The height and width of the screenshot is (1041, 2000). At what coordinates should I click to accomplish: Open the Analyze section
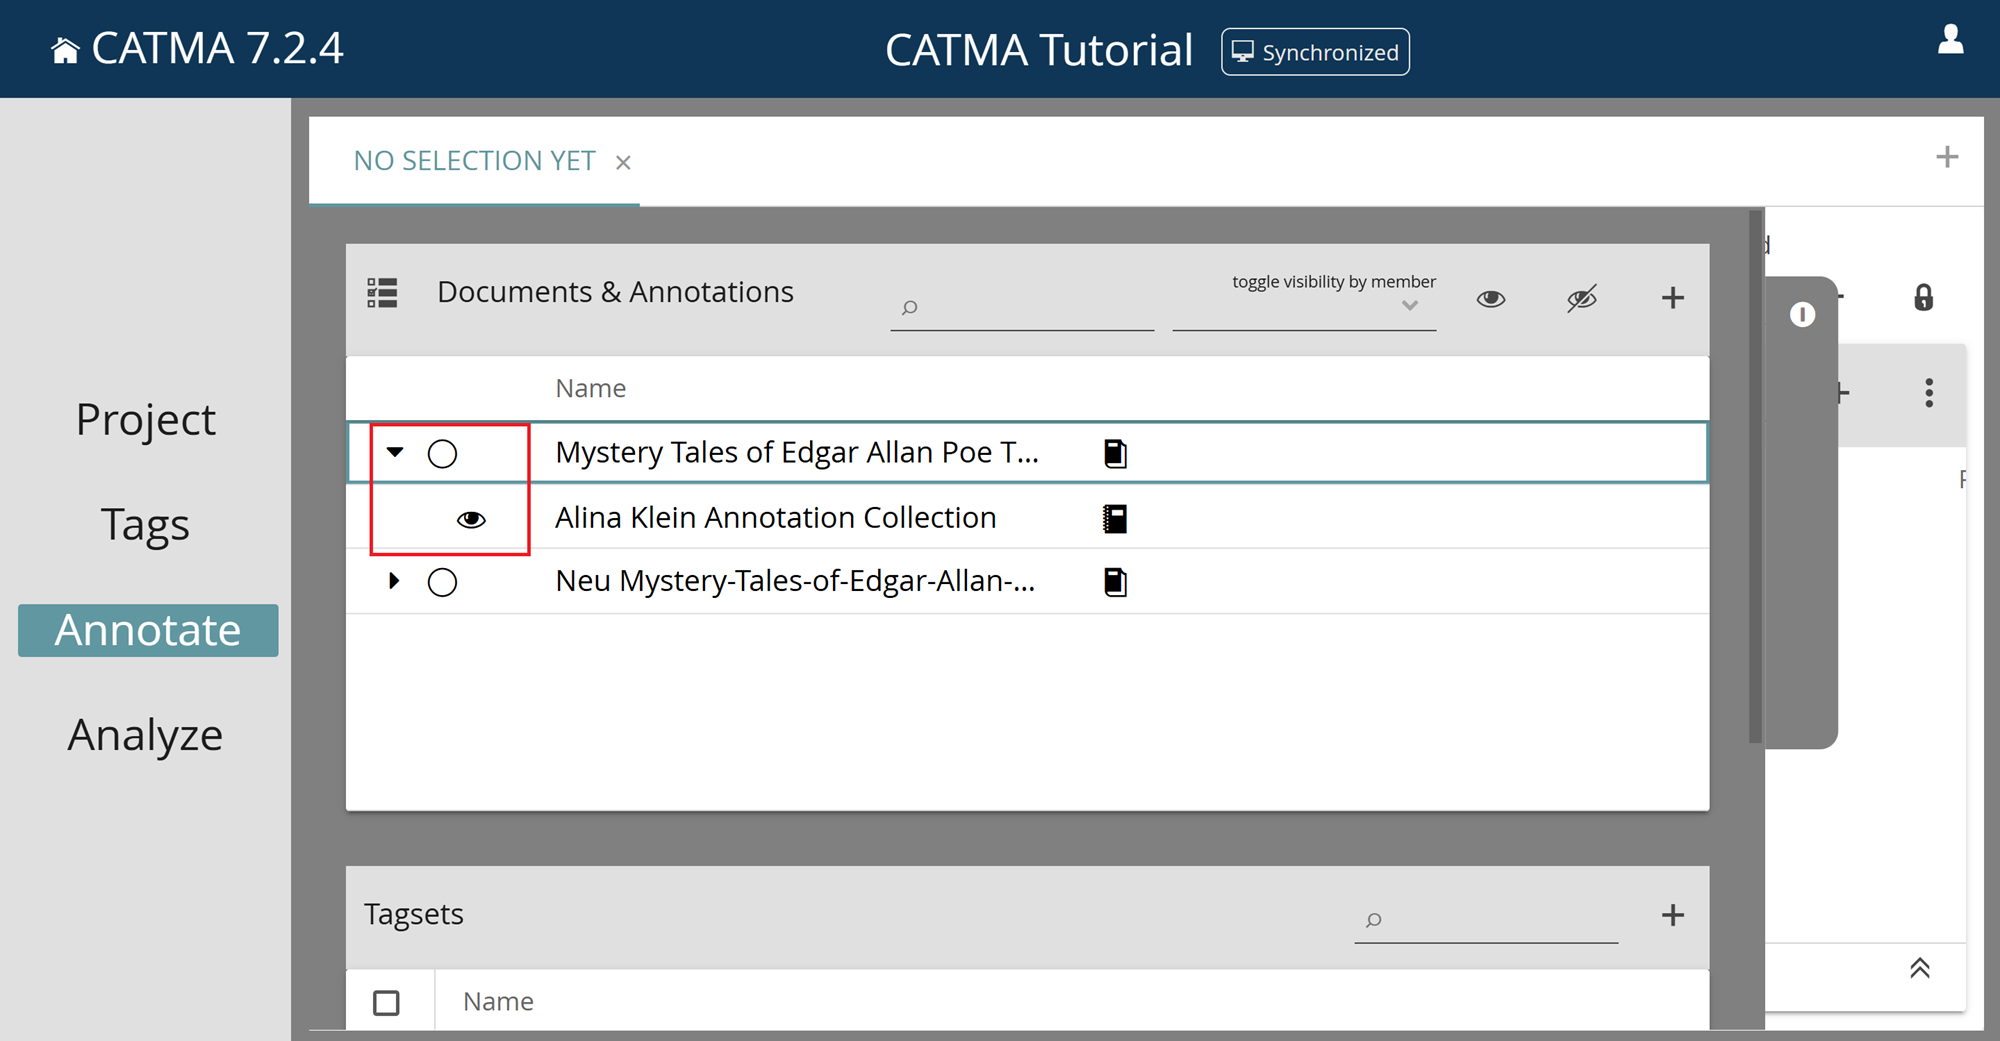click(145, 735)
